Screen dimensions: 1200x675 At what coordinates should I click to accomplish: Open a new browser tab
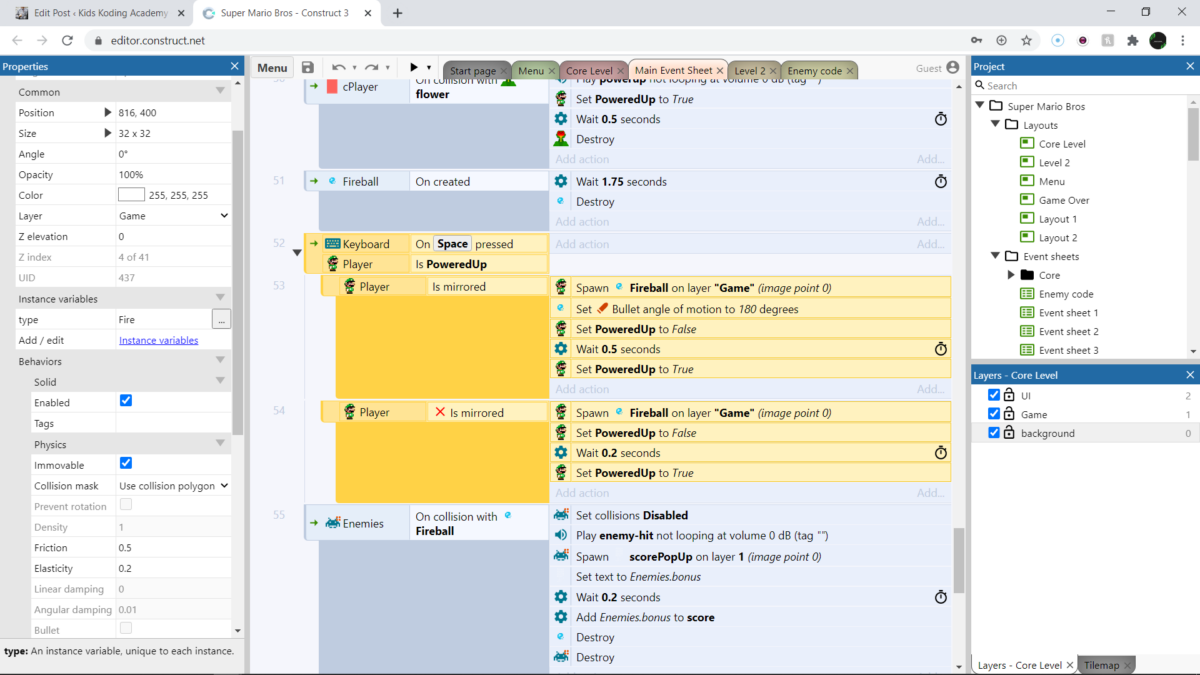pyautogui.click(x=397, y=13)
